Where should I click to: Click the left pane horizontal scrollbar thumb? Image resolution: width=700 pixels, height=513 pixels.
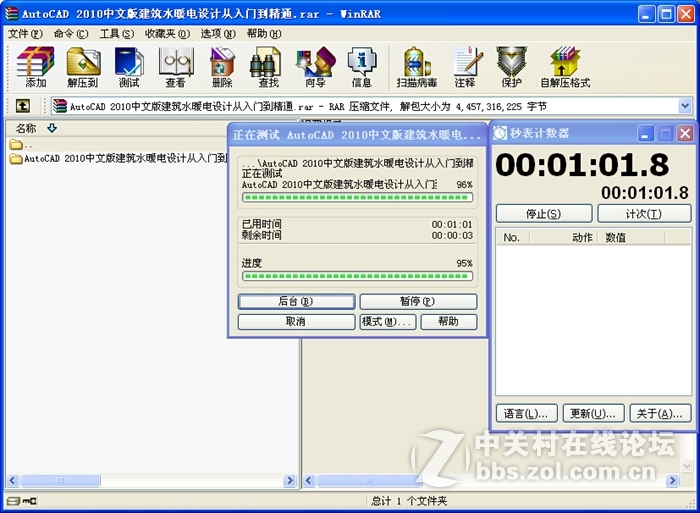[x=60, y=480]
